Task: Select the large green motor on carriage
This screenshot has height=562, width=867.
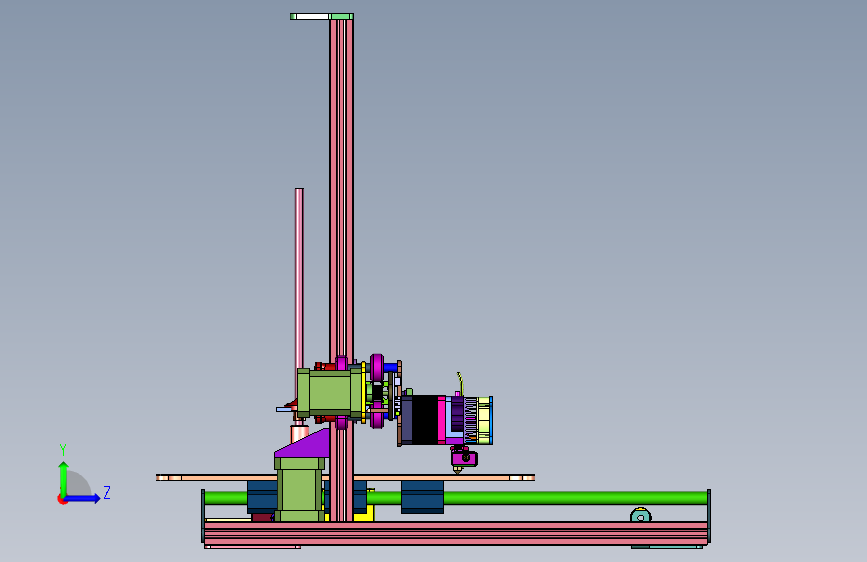Action: [x=330, y=393]
